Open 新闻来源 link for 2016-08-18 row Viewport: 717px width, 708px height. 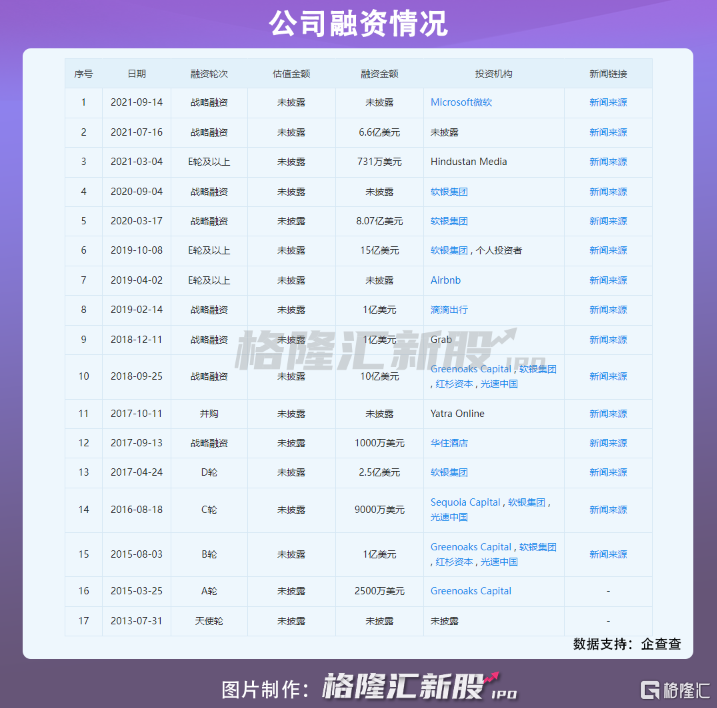pos(608,510)
